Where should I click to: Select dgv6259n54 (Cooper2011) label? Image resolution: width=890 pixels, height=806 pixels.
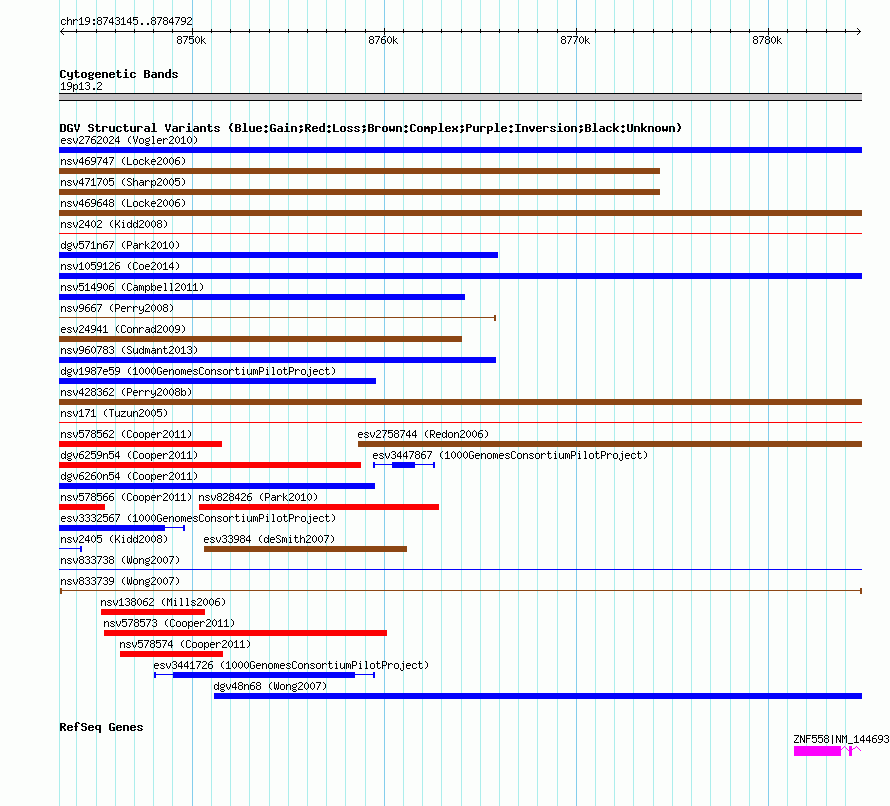(129, 455)
